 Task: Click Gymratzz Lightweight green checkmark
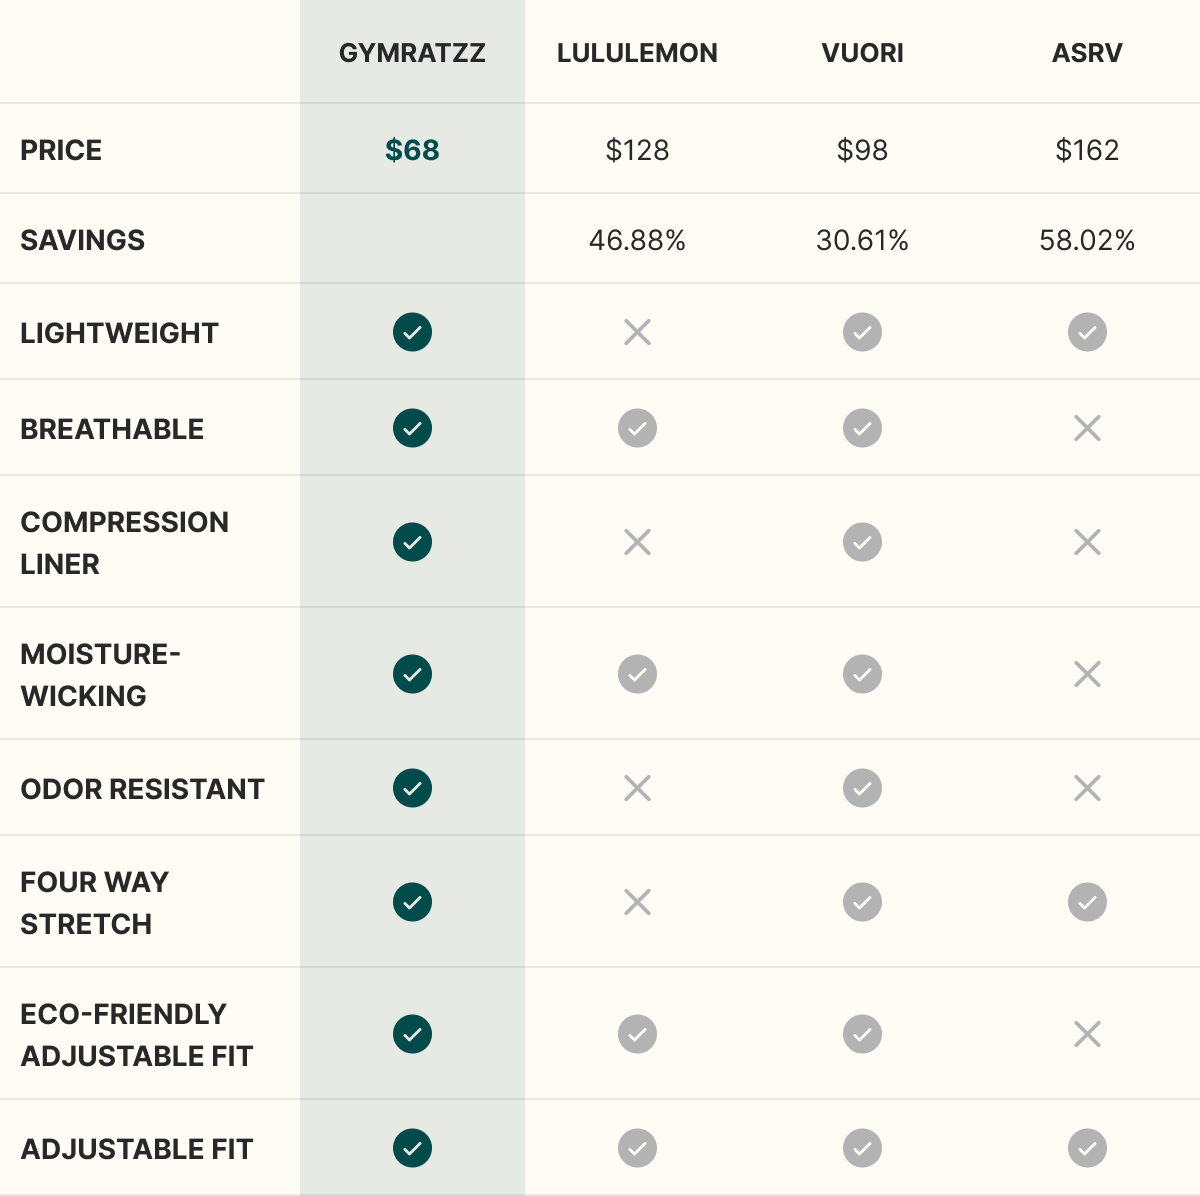[412, 332]
